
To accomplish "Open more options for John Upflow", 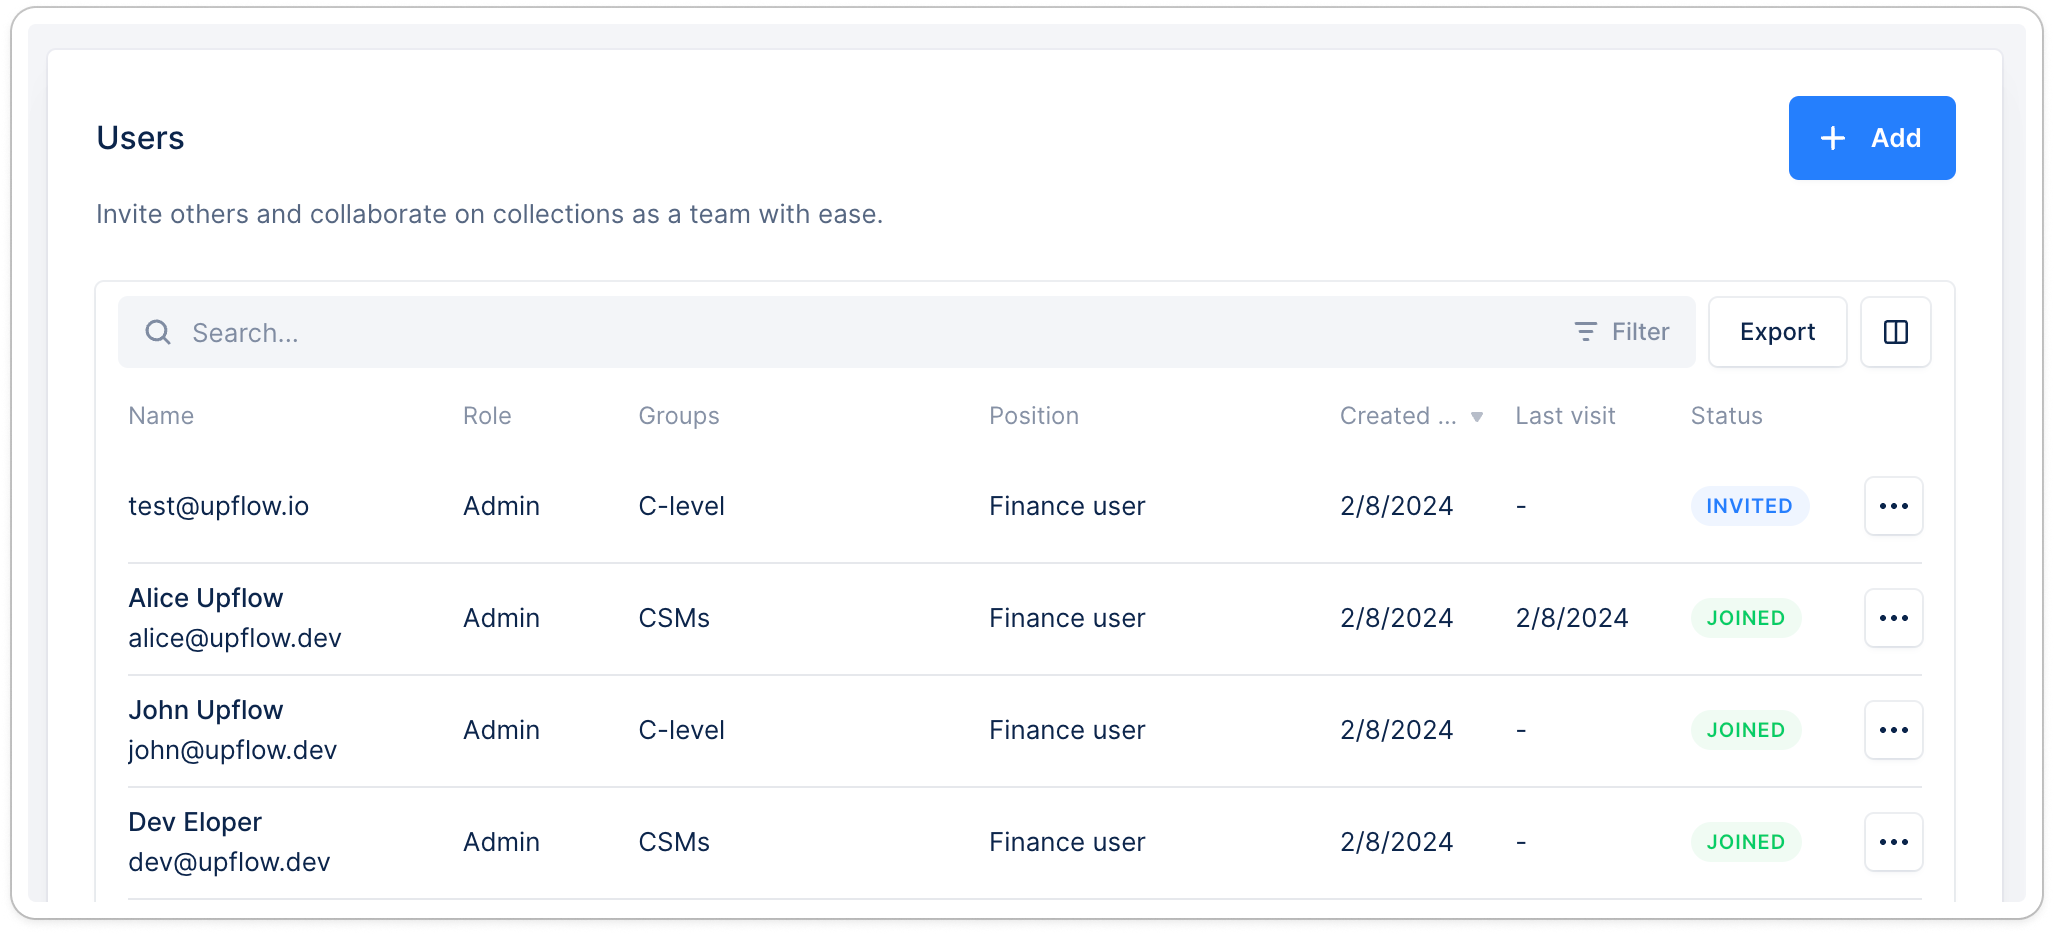I will (1893, 730).
